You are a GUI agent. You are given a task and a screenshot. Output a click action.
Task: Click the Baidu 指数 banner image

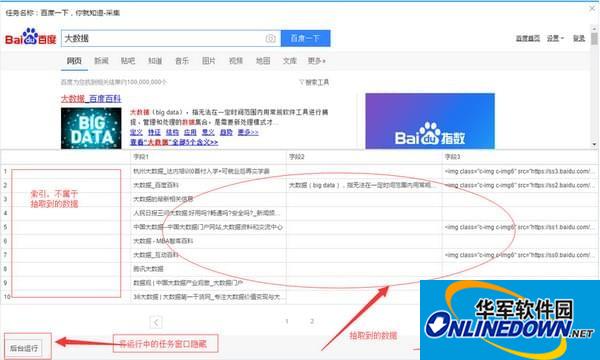[x=430, y=121]
